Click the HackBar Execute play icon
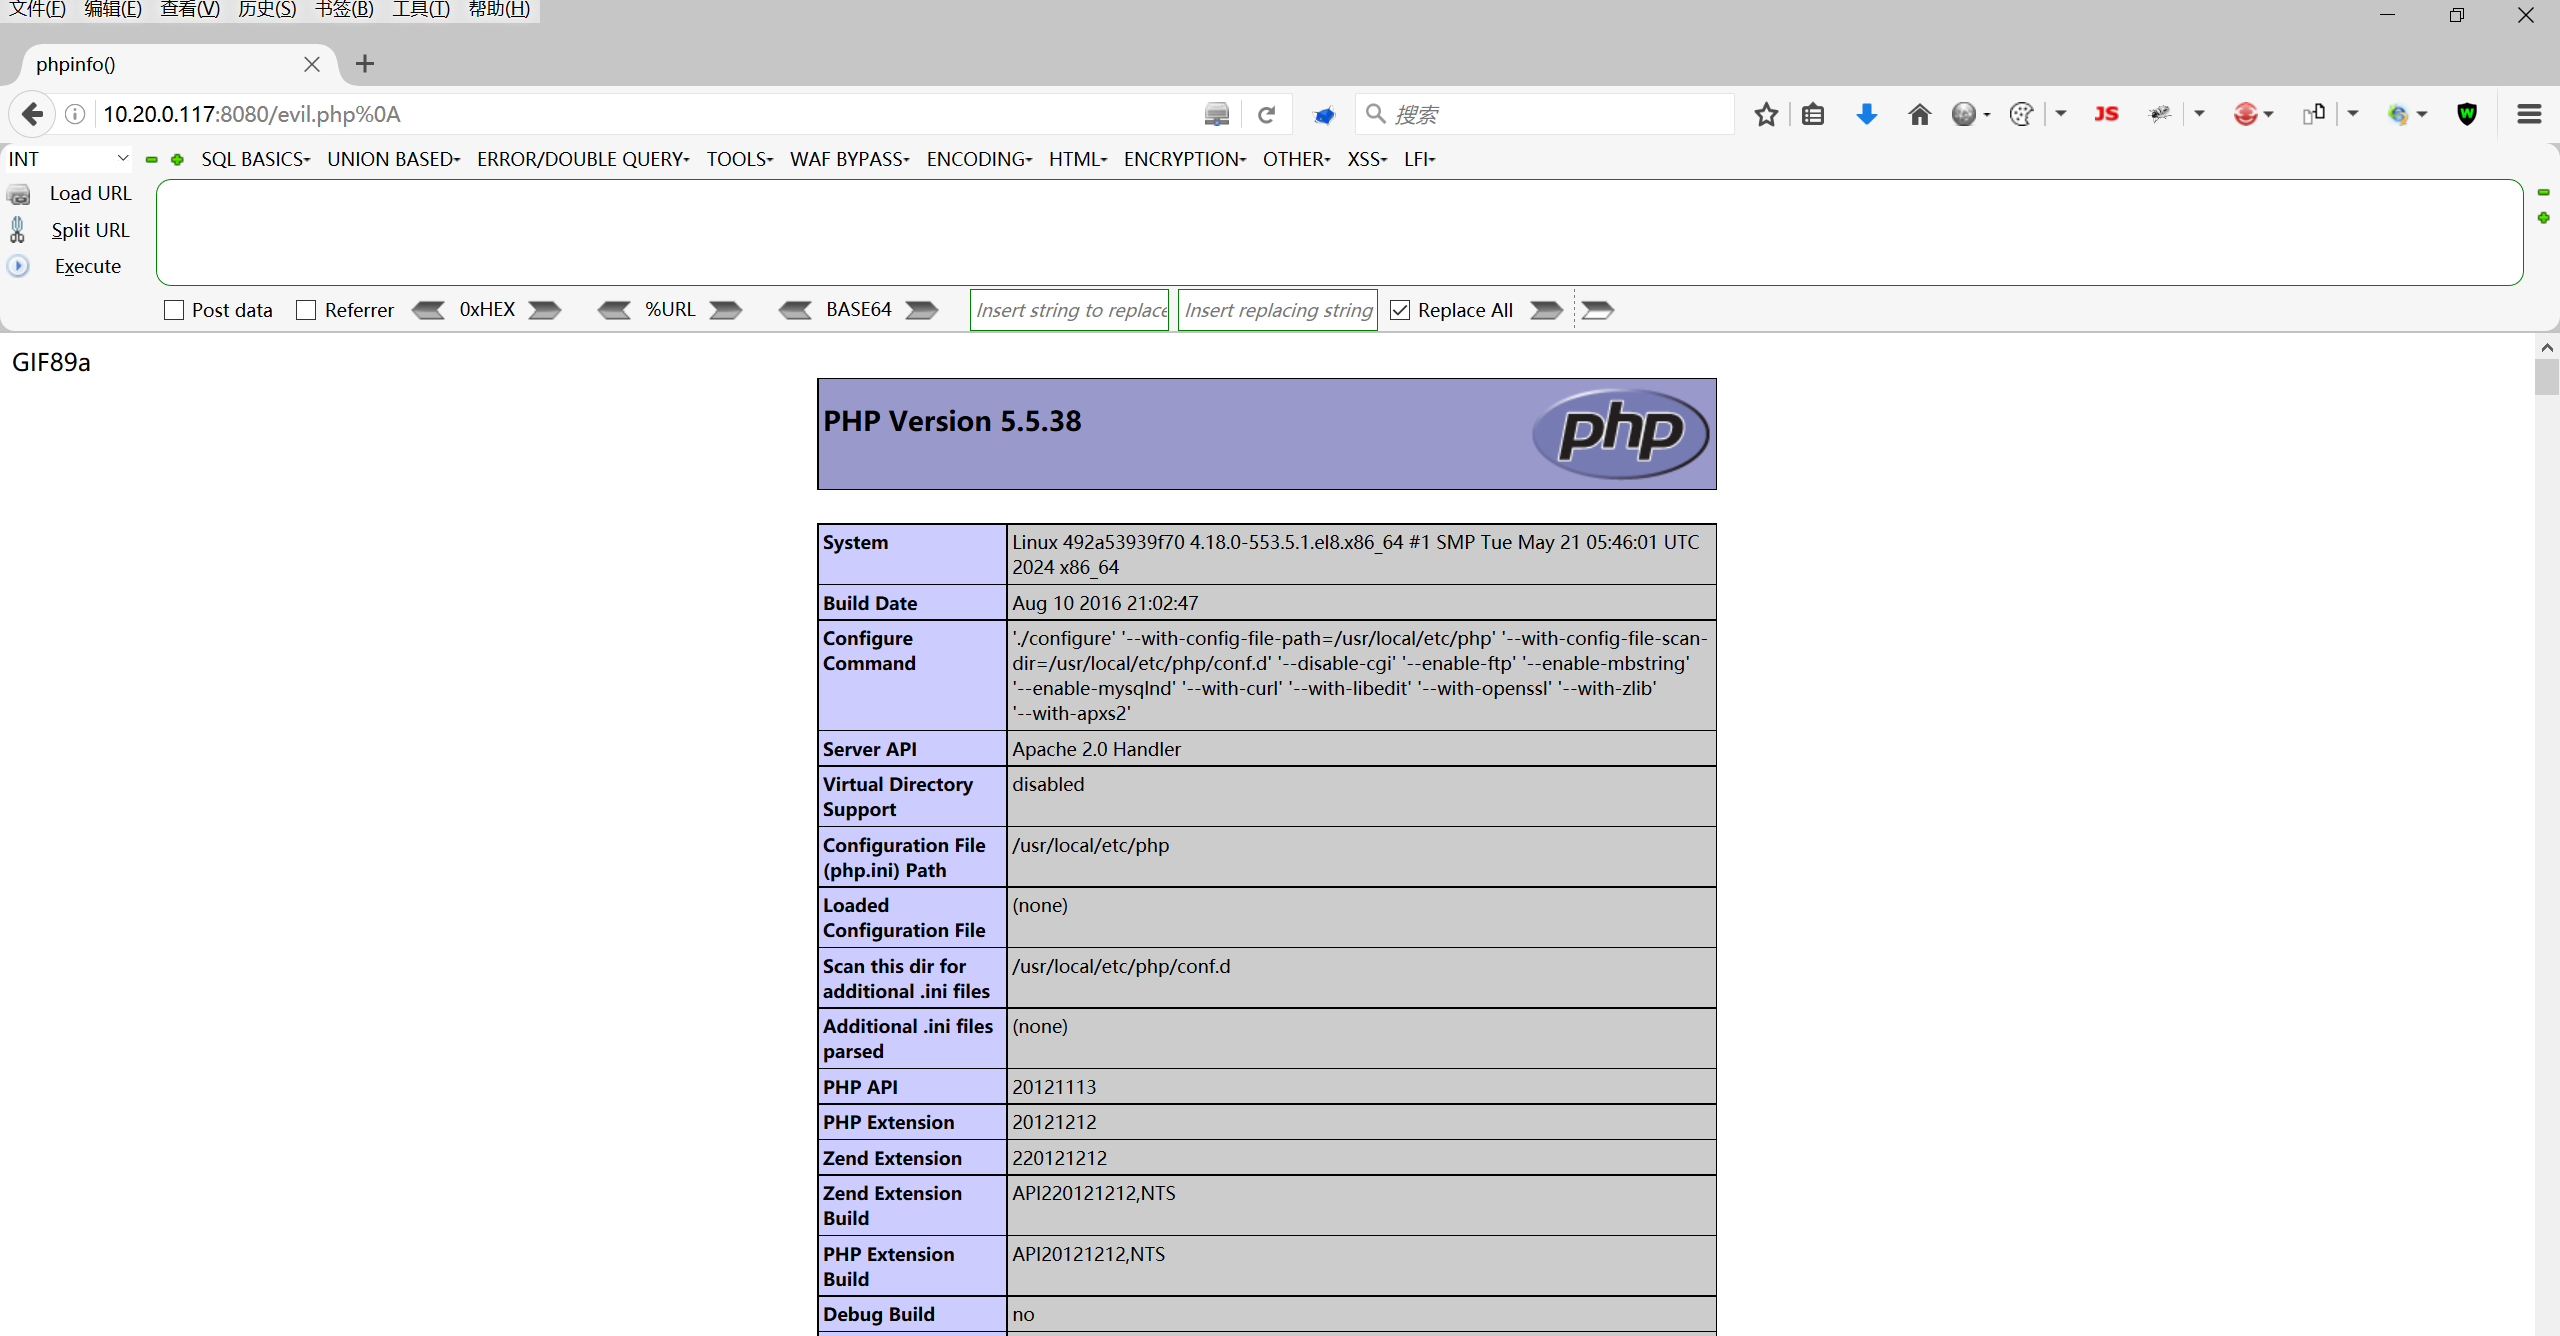Viewport: 2560px width, 1336px height. pos(18,266)
